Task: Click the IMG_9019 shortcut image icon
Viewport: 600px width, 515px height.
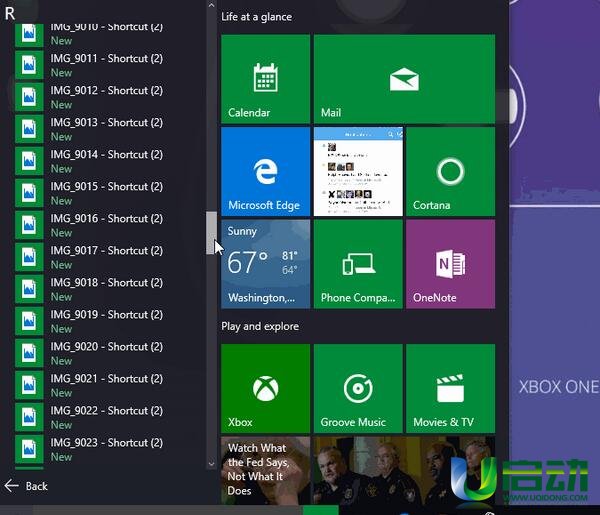Action: 29,321
